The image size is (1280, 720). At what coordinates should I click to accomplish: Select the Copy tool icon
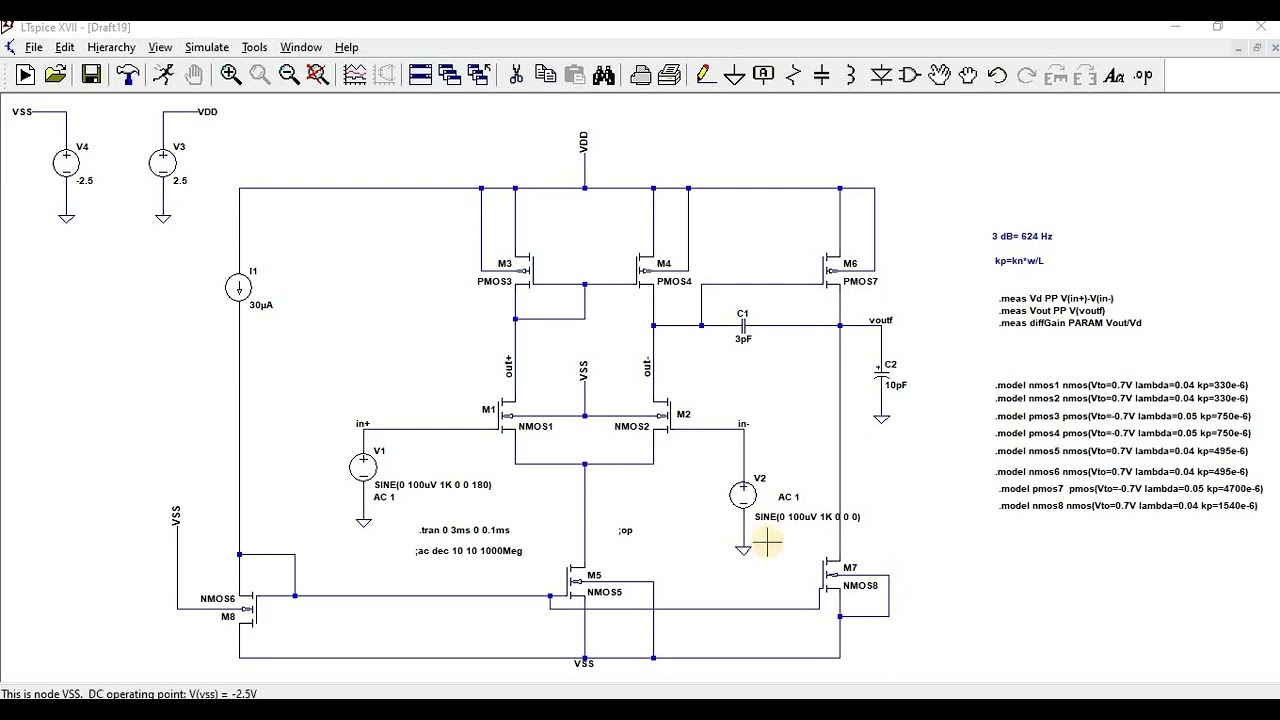click(545, 75)
